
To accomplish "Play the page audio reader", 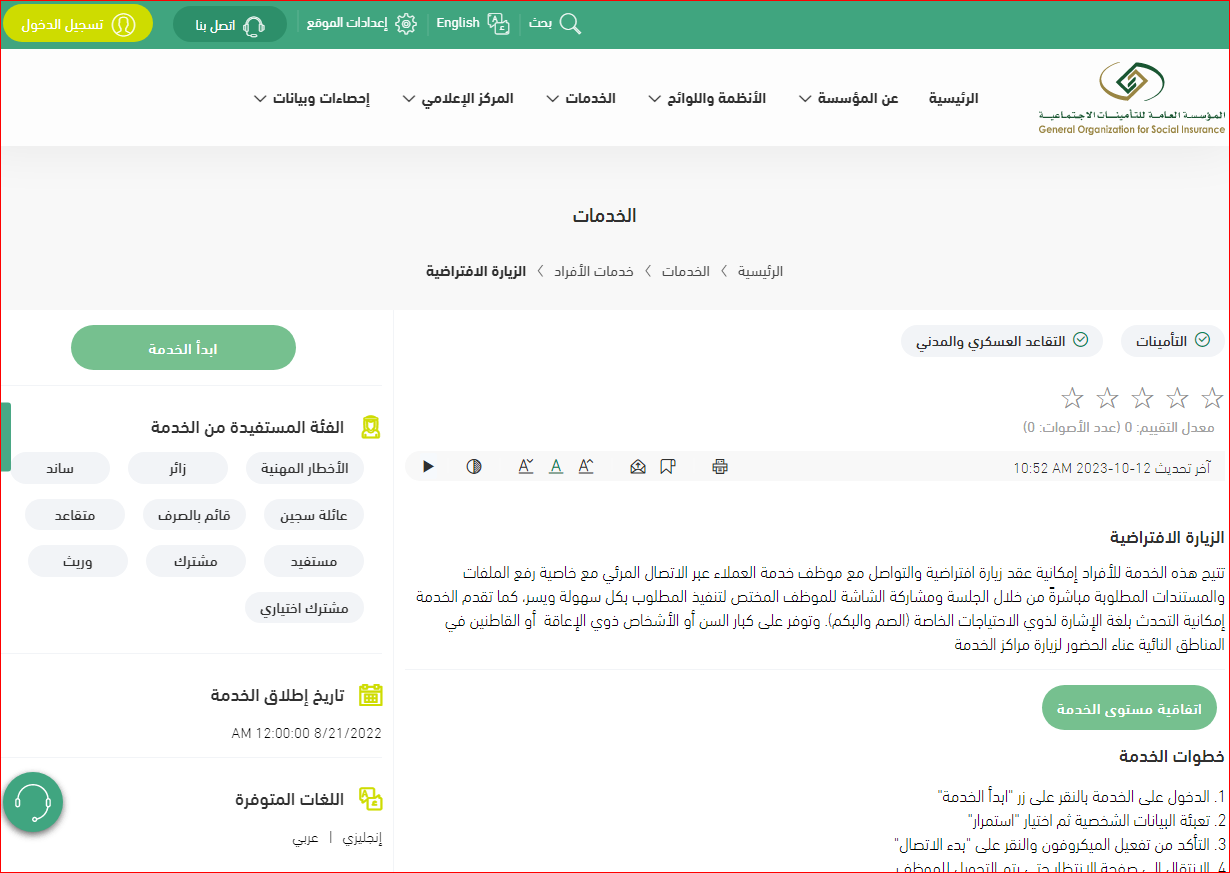I will tap(428, 466).
